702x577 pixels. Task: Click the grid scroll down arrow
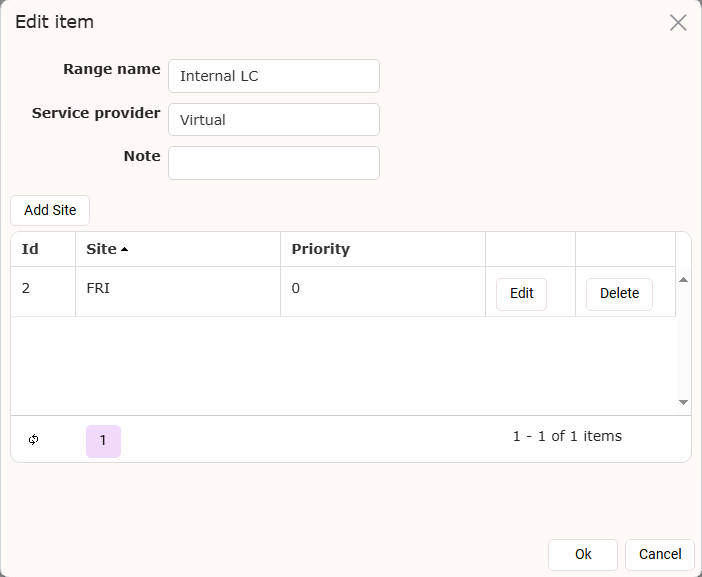[683, 402]
